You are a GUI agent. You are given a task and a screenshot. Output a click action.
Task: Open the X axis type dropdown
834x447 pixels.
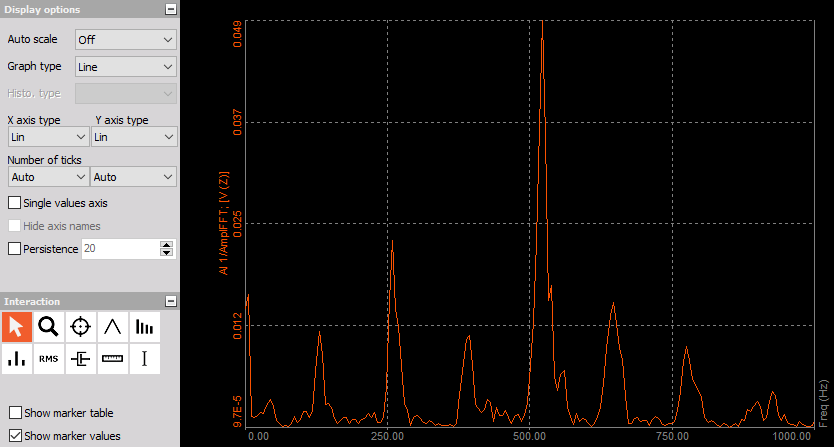tap(48, 137)
